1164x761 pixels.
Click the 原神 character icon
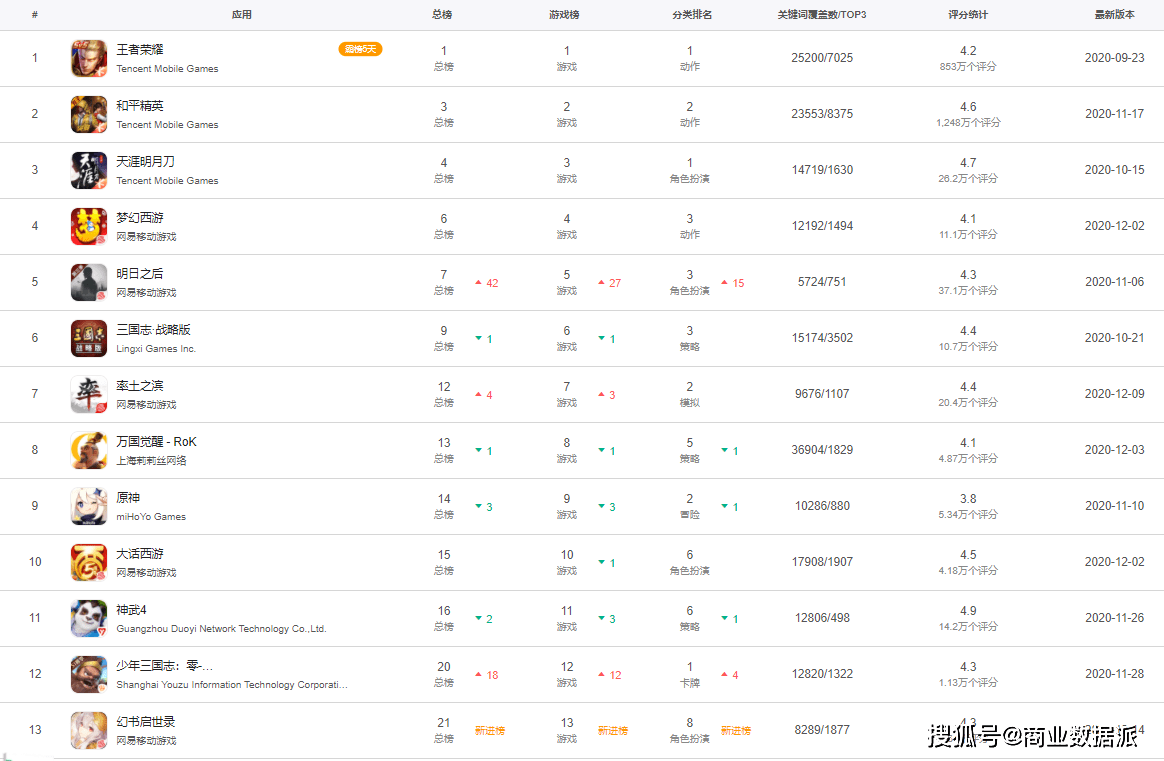pyautogui.click(x=88, y=506)
